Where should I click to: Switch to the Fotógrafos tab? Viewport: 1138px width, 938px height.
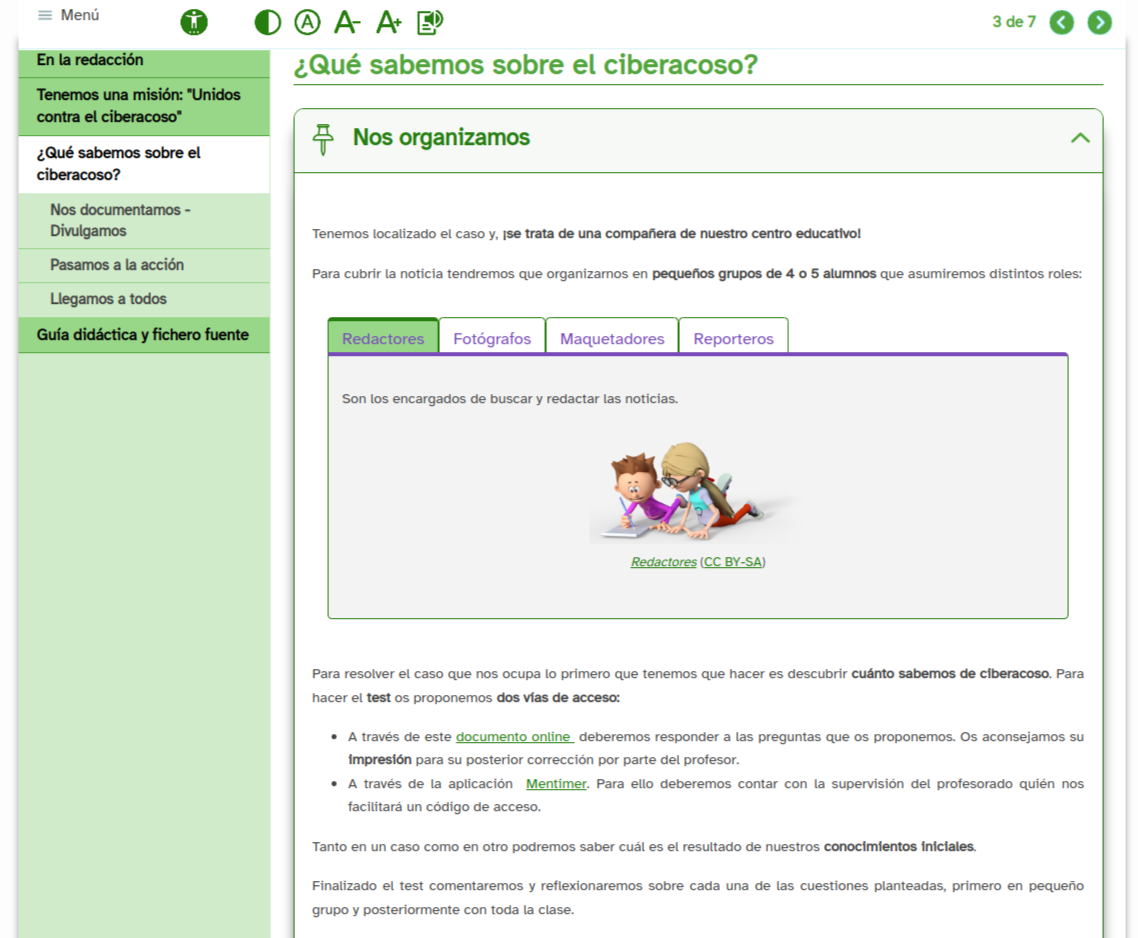pyautogui.click(x=492, y=338)
